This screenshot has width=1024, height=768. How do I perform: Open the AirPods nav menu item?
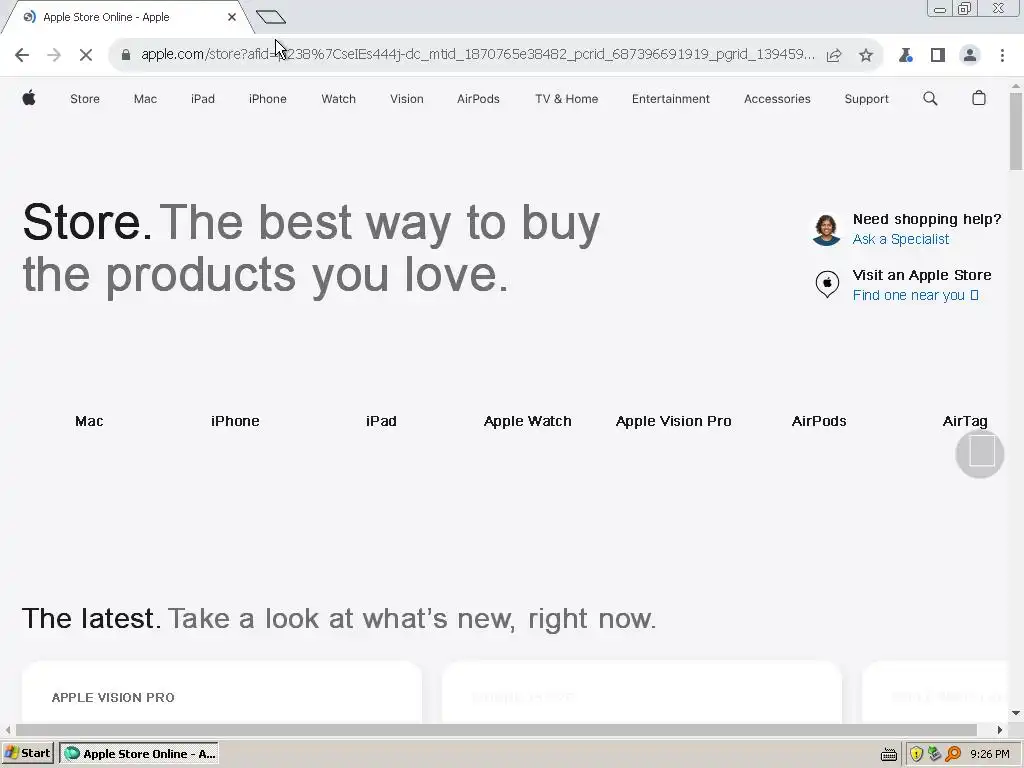pyautogui.click(x=478, y=99)
